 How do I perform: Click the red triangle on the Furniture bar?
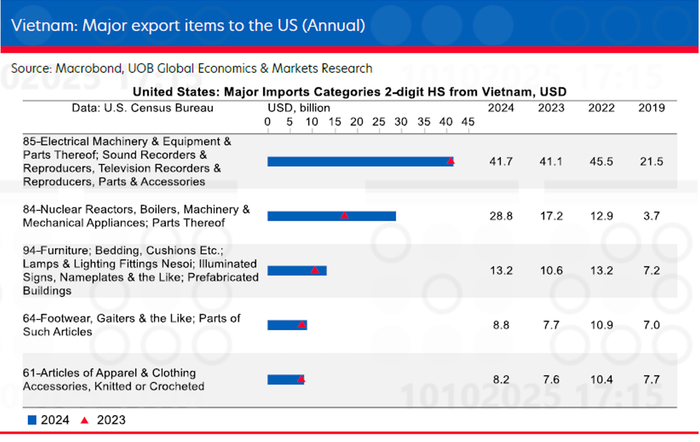coord(315,269)
